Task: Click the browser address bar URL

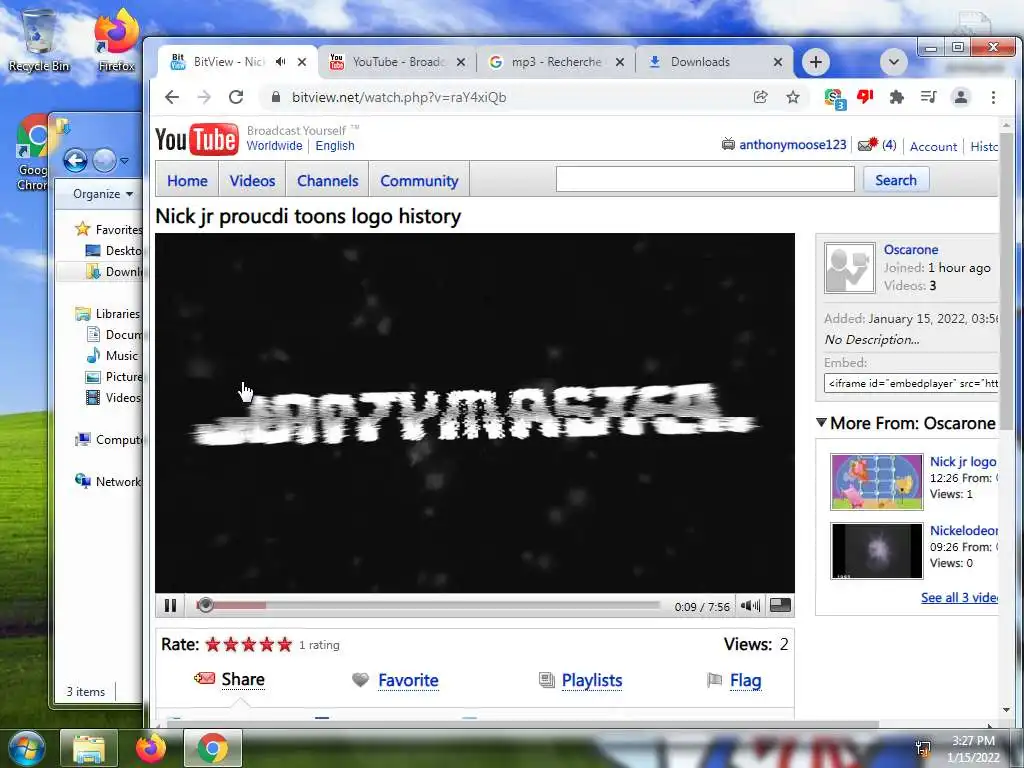Action: coord(398,97)
